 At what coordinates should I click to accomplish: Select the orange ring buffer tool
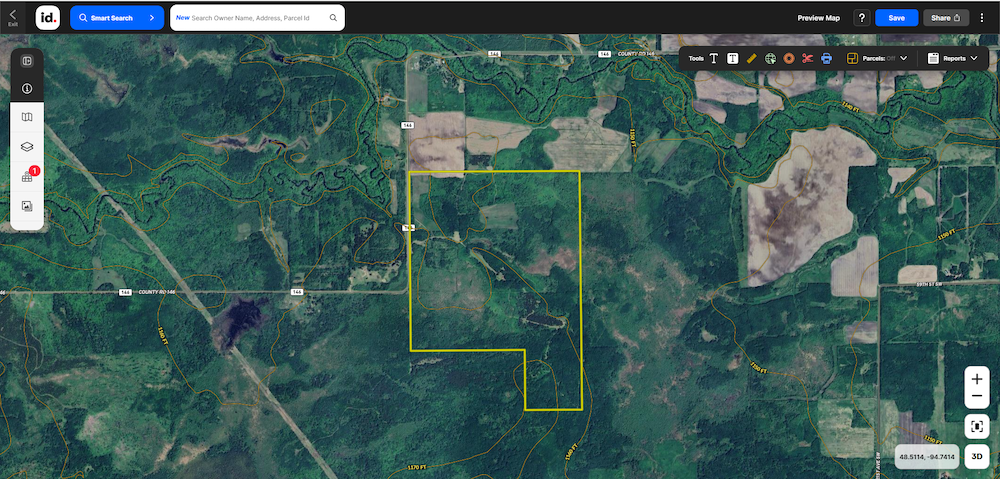(x=789, y=58)
